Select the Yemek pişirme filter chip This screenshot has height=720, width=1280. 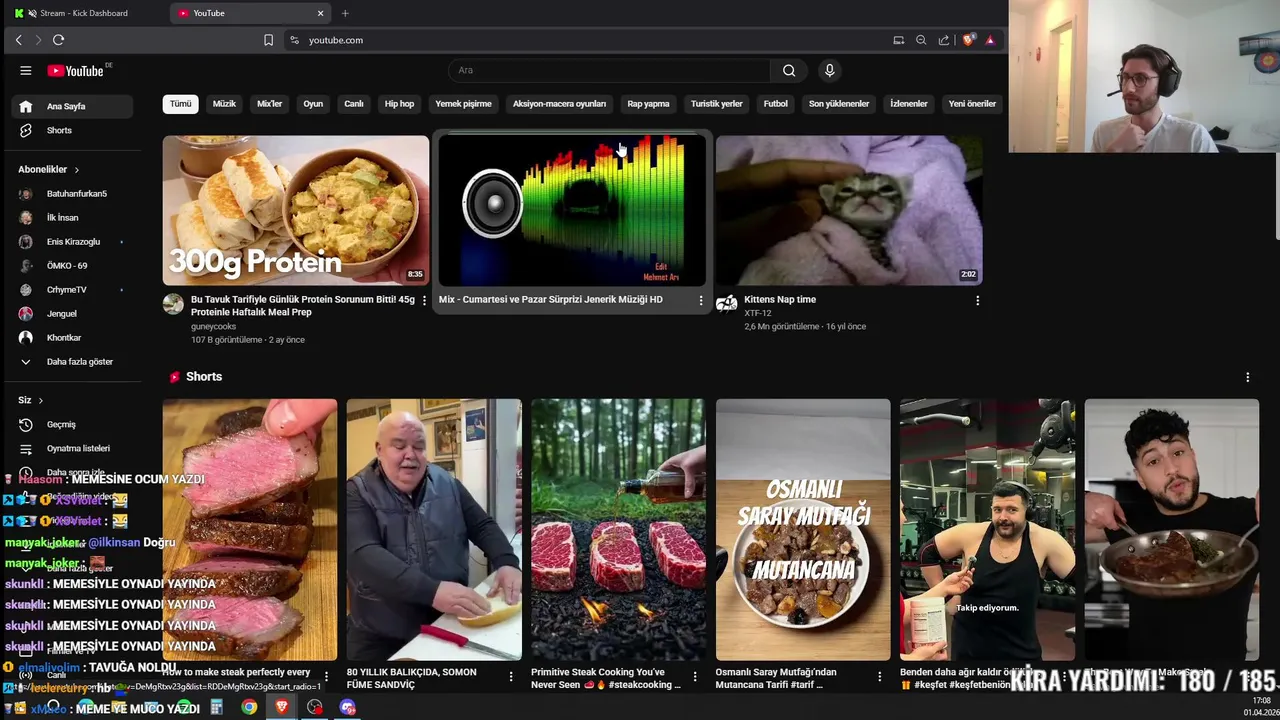point(463,104)
